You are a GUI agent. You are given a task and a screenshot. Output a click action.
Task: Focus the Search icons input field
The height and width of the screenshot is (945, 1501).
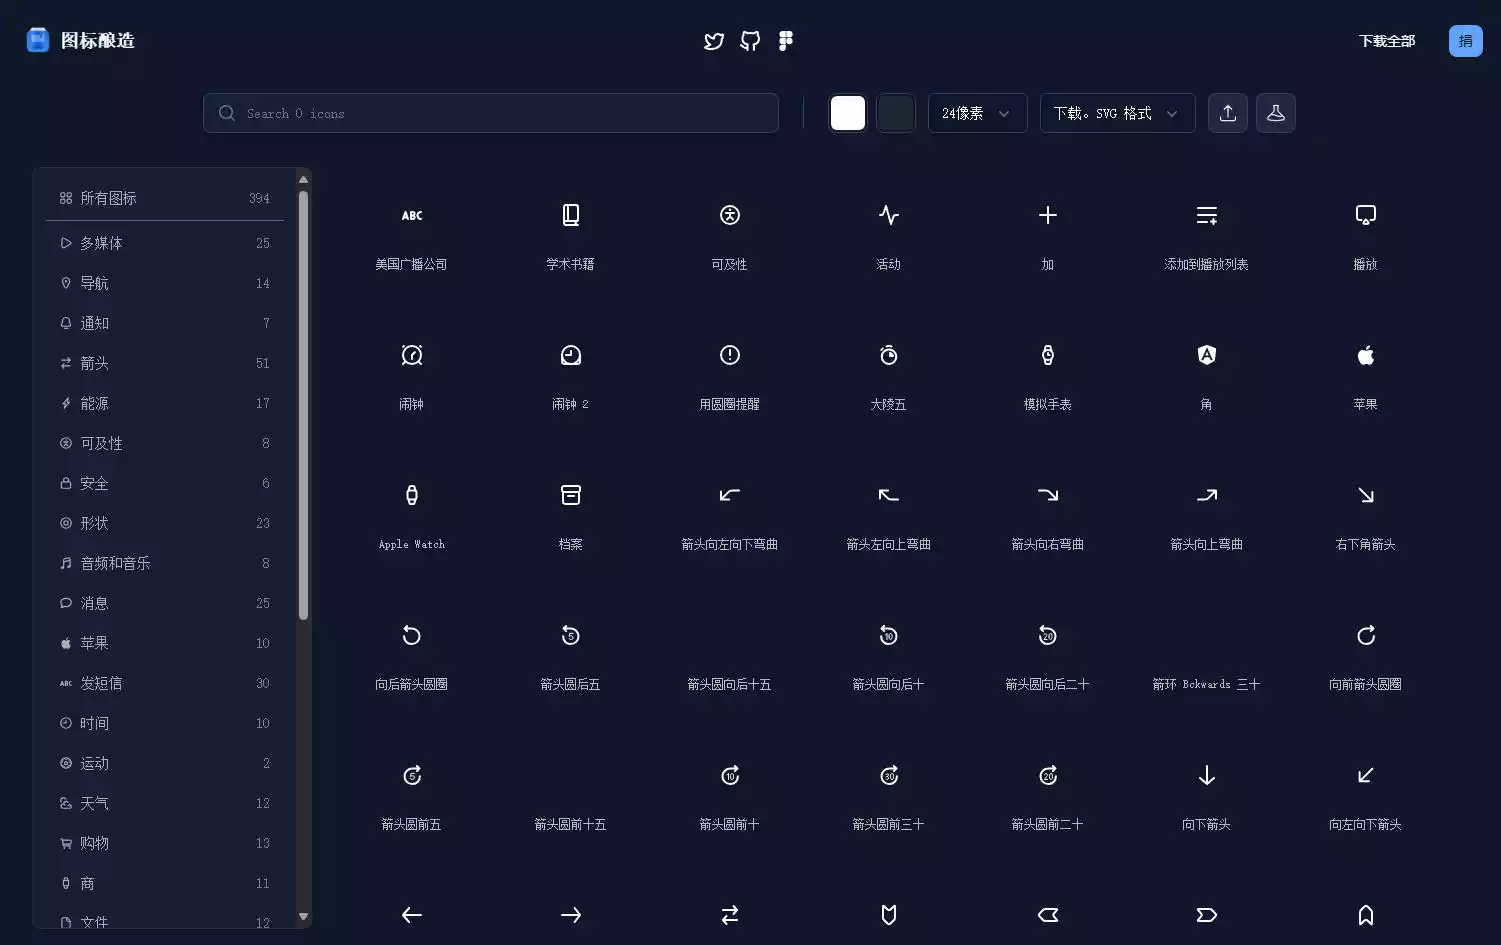pyautogui.click(x=491, y=113)
